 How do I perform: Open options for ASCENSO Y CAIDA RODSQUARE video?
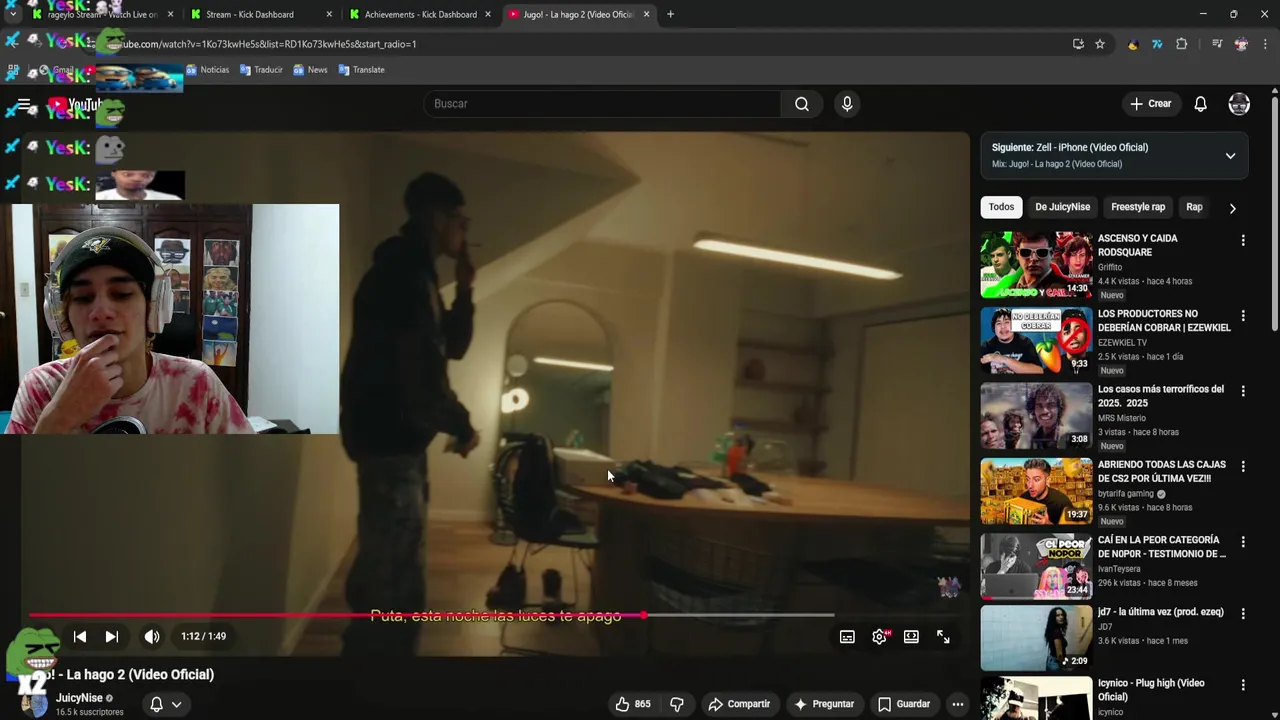1243,240
